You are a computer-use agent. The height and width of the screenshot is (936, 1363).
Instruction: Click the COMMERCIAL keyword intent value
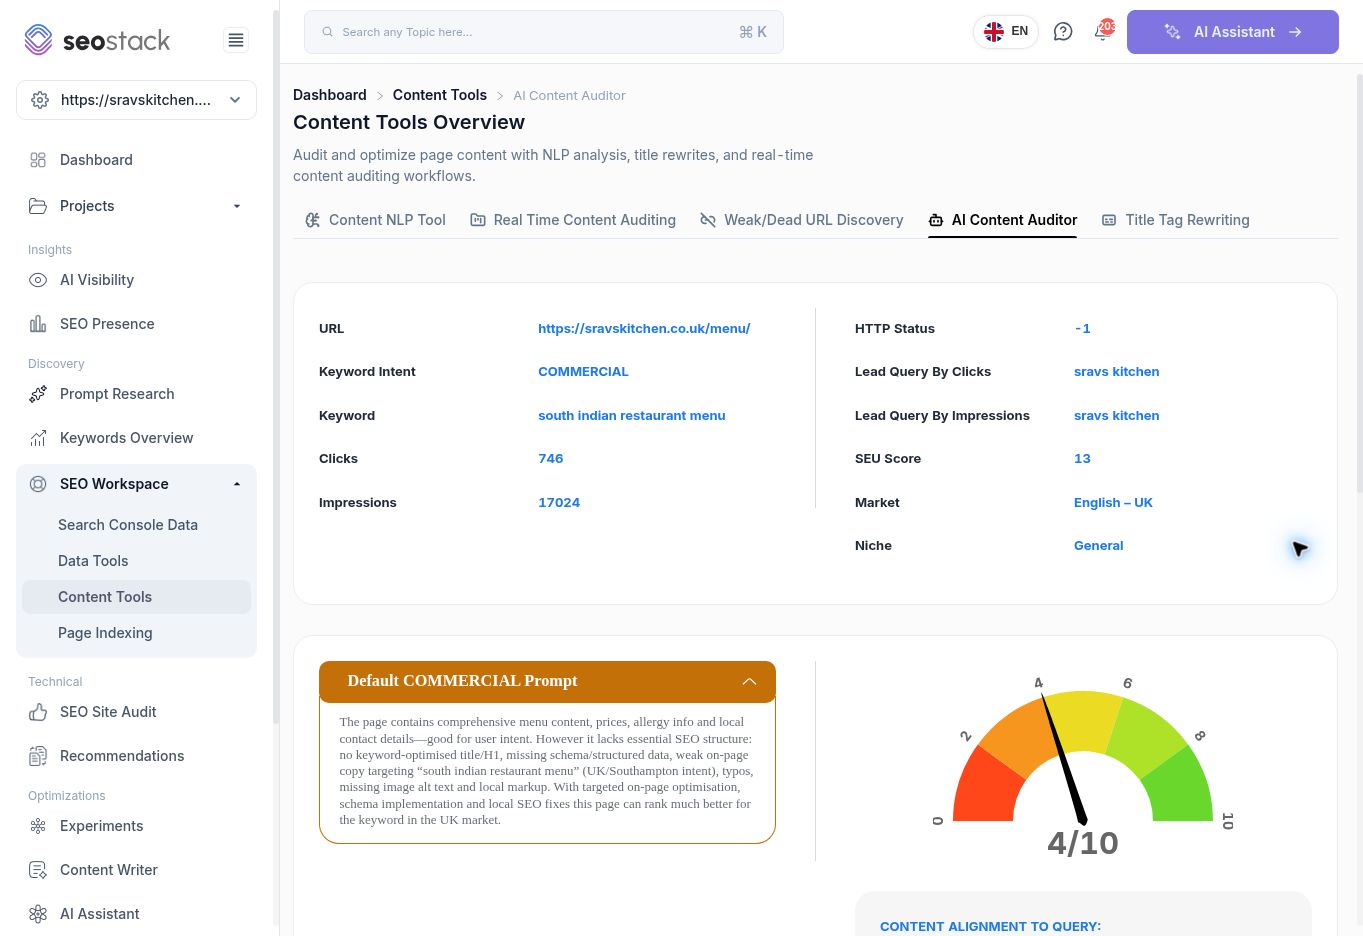click(583, 371)
